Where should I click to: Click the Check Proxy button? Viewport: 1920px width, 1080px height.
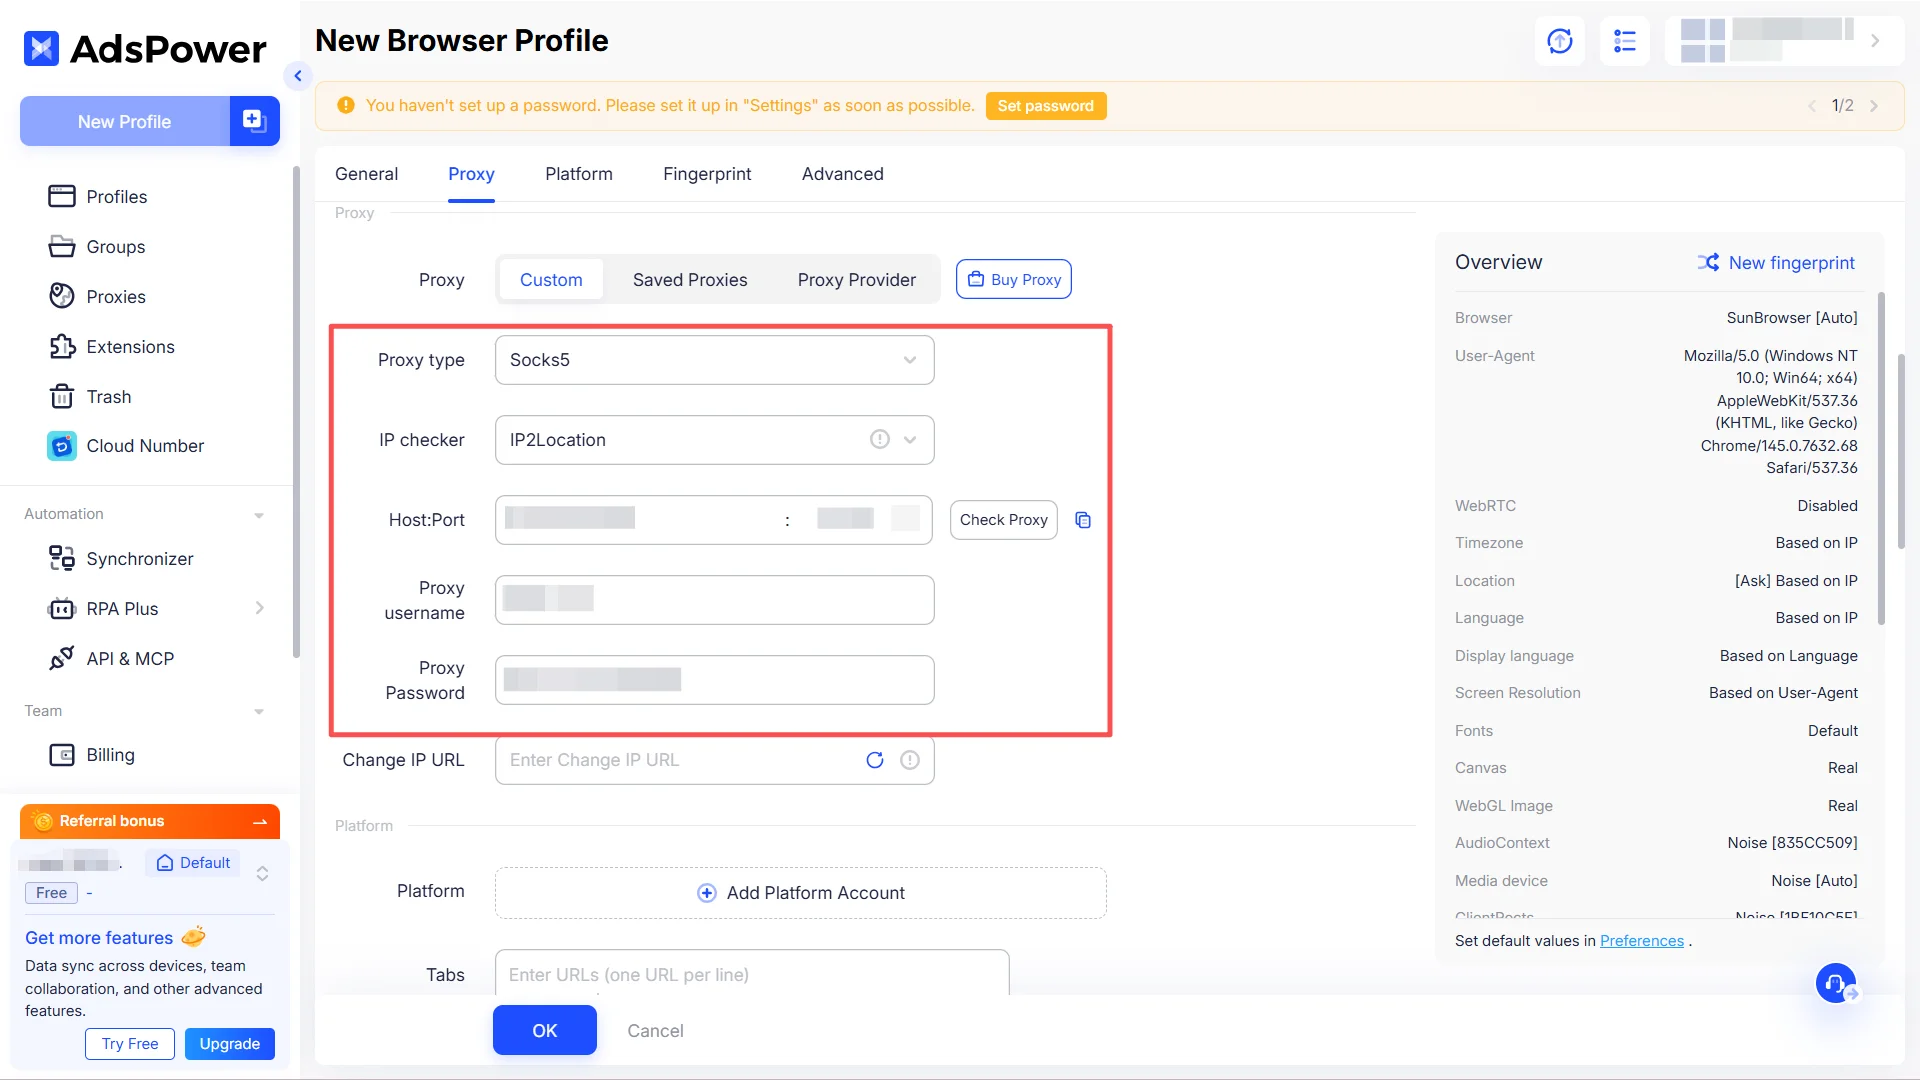click(x=1003, y=519)
